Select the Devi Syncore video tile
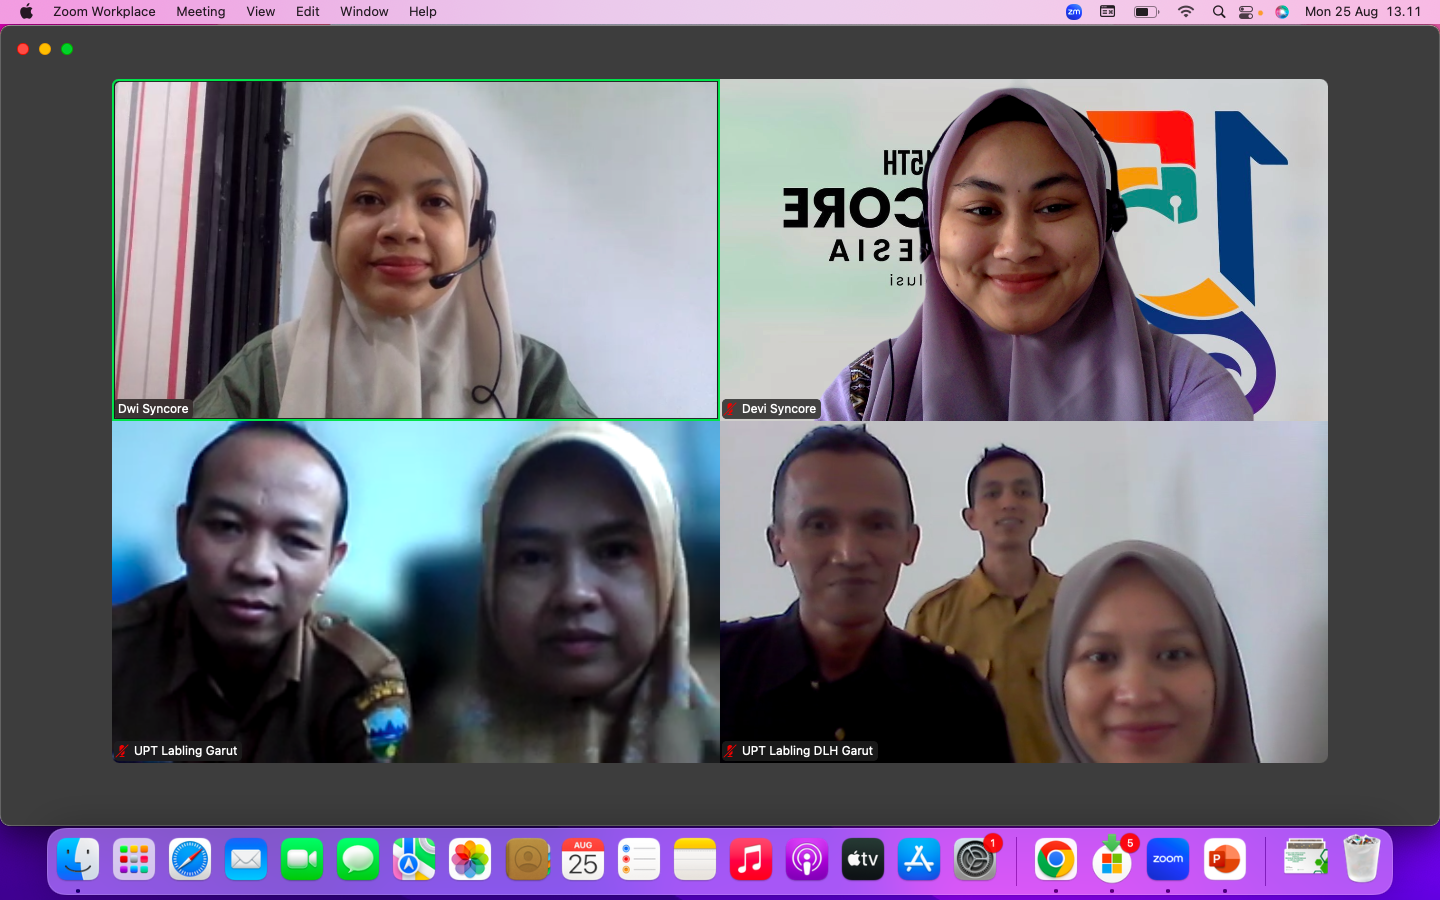Screen dimensions: 1440x900 (1024, 250)
